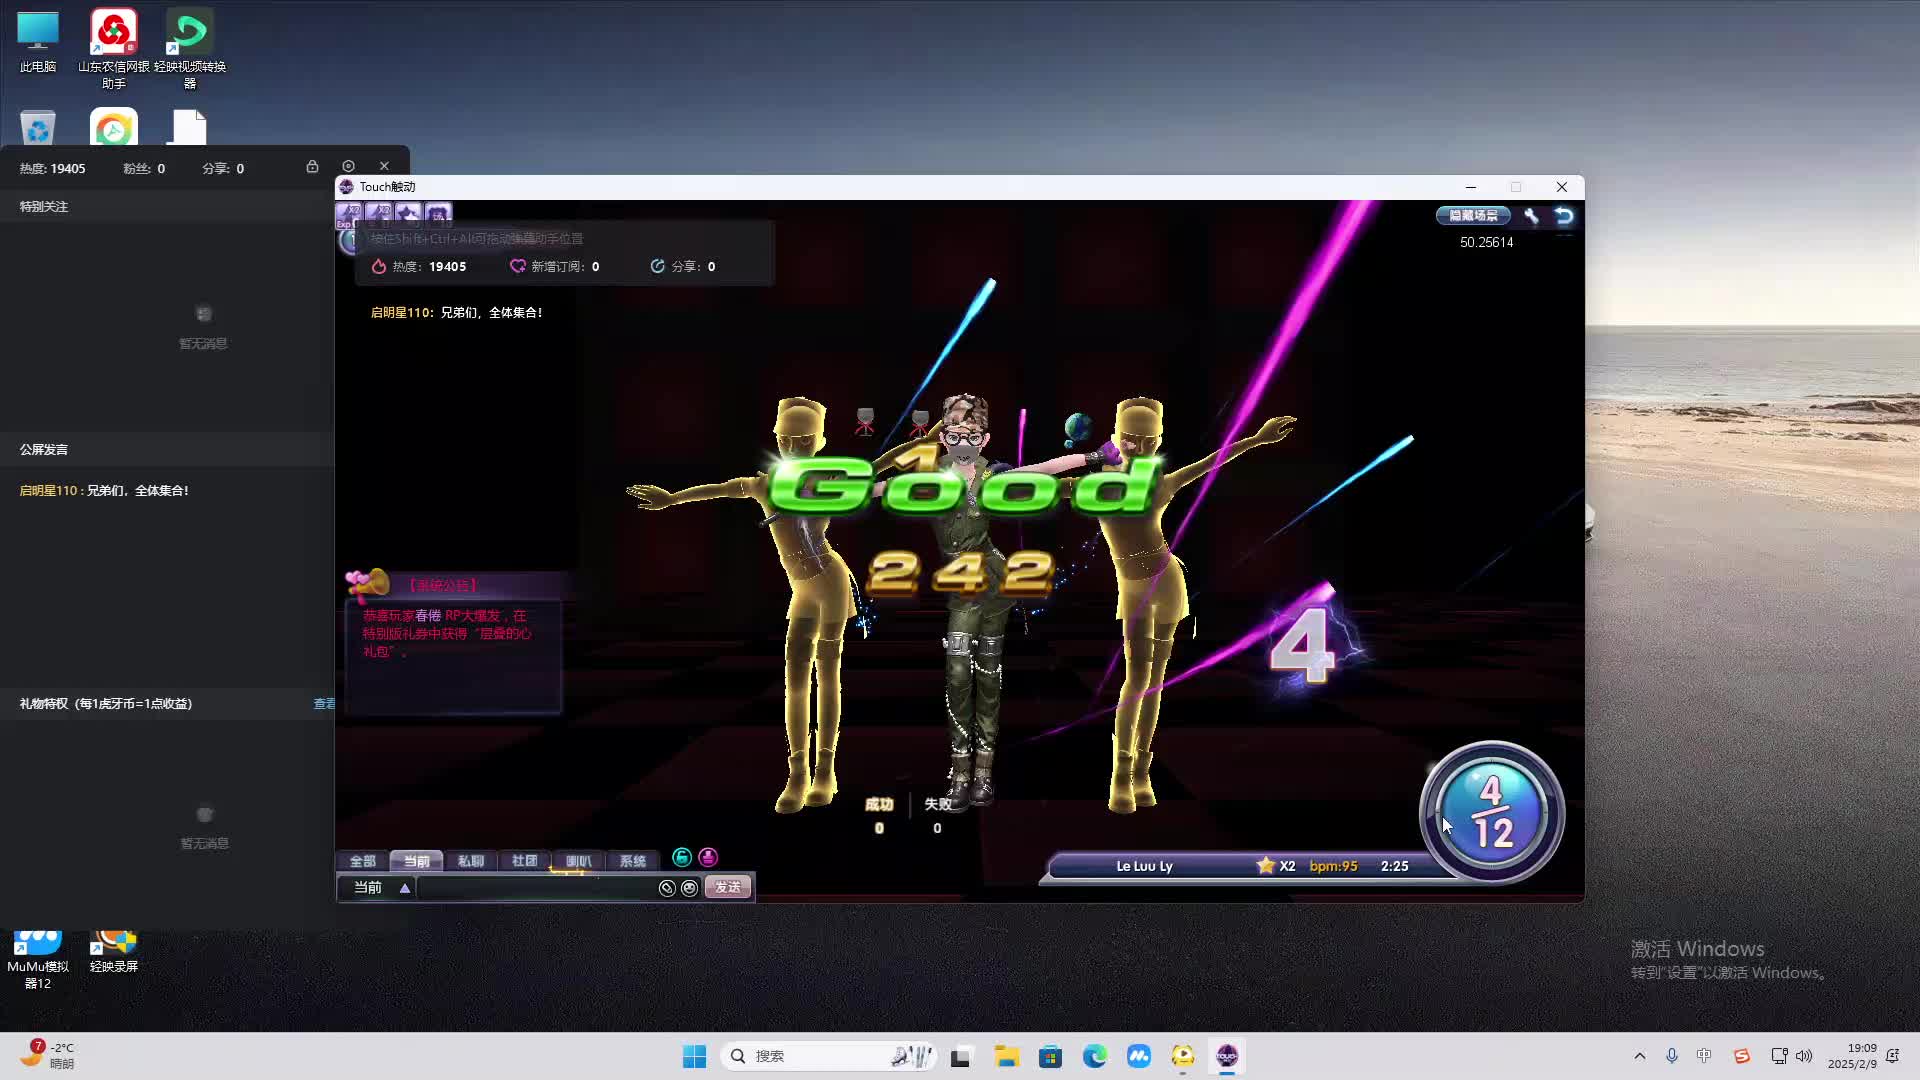Click the Exp X2 buff icon
The width and height of the screenshot is (1920, 1080).
(349, 213)
